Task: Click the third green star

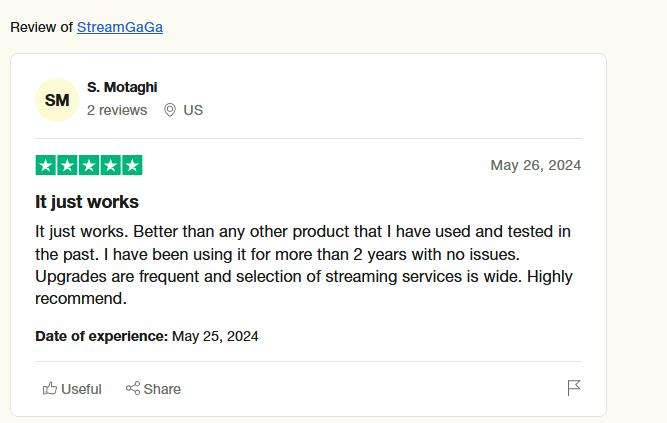Action: [89, 165]
